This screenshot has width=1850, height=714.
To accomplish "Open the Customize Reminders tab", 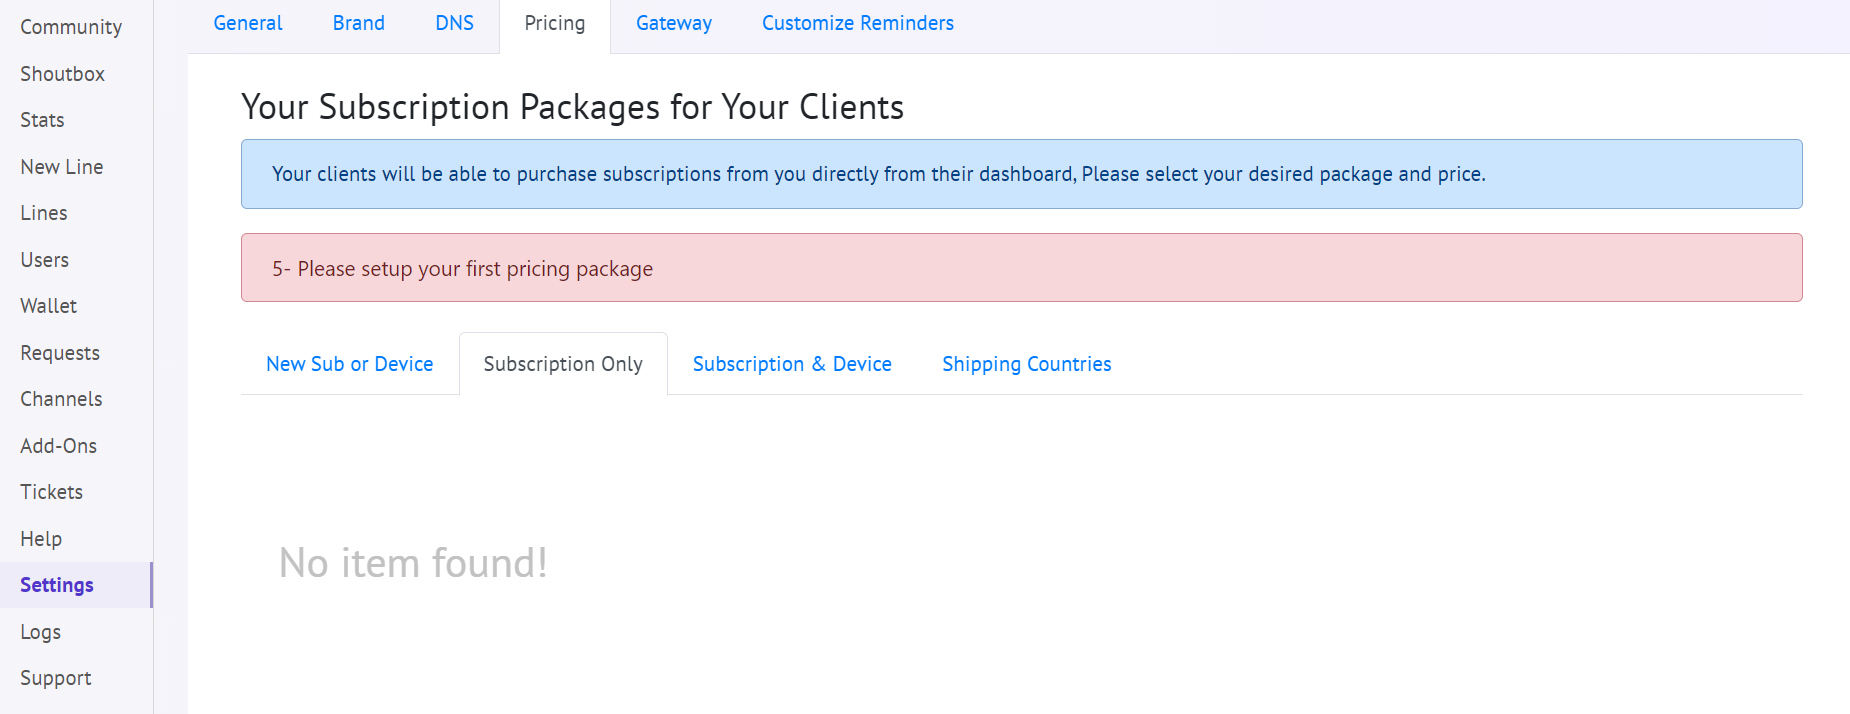I will pyautogui.click(x=858, y=23).
